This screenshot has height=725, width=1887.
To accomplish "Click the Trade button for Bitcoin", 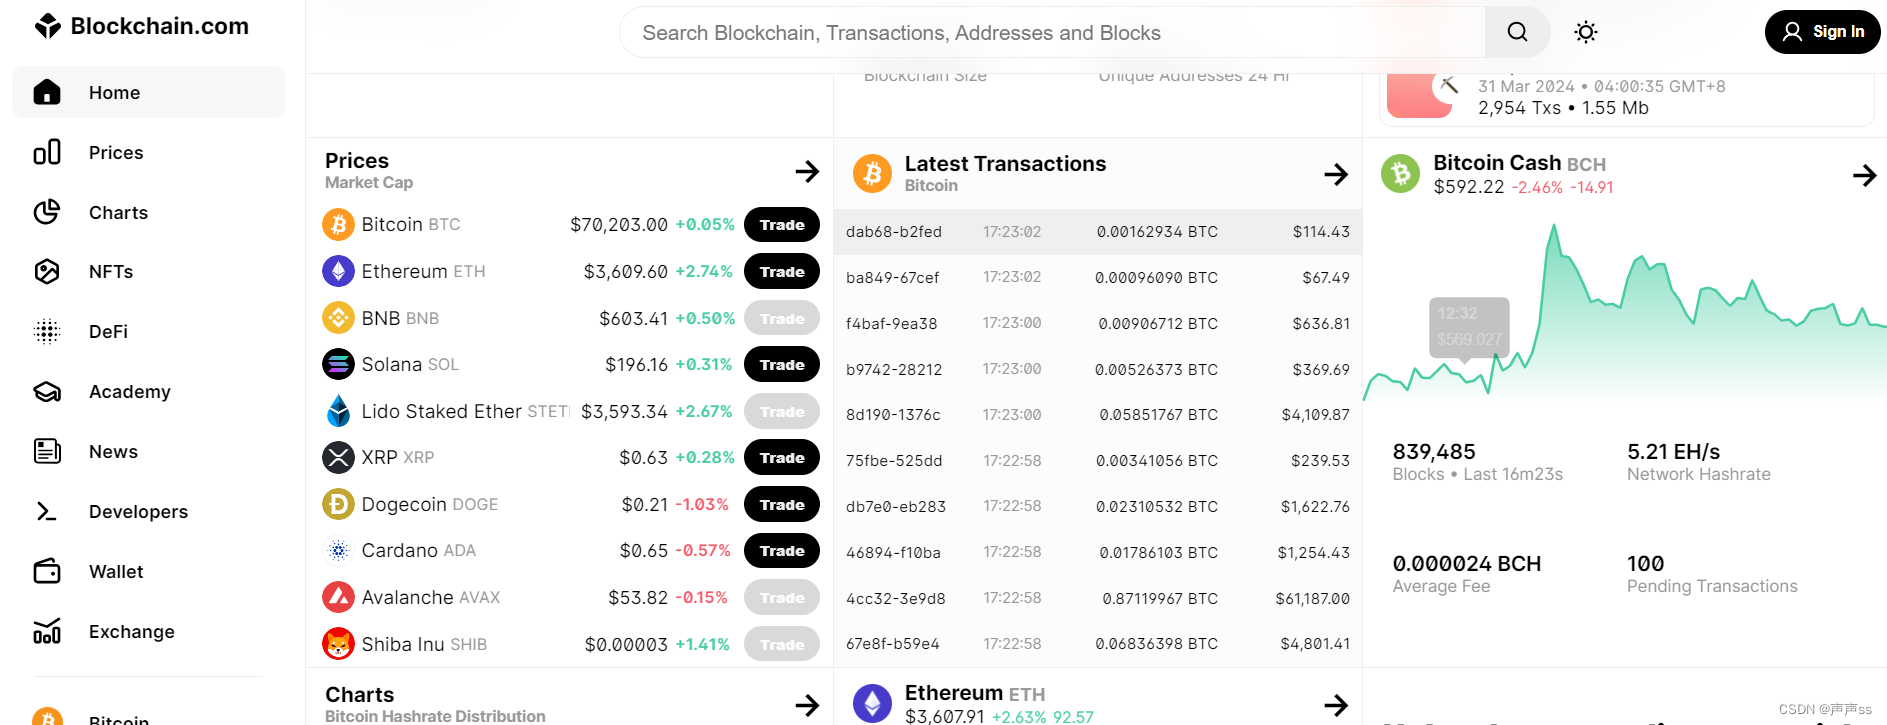I will click(782, 225).
